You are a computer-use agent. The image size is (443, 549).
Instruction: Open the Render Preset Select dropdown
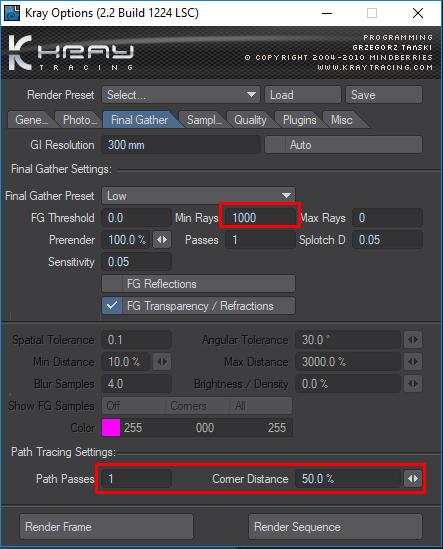[x=181, y=95]
